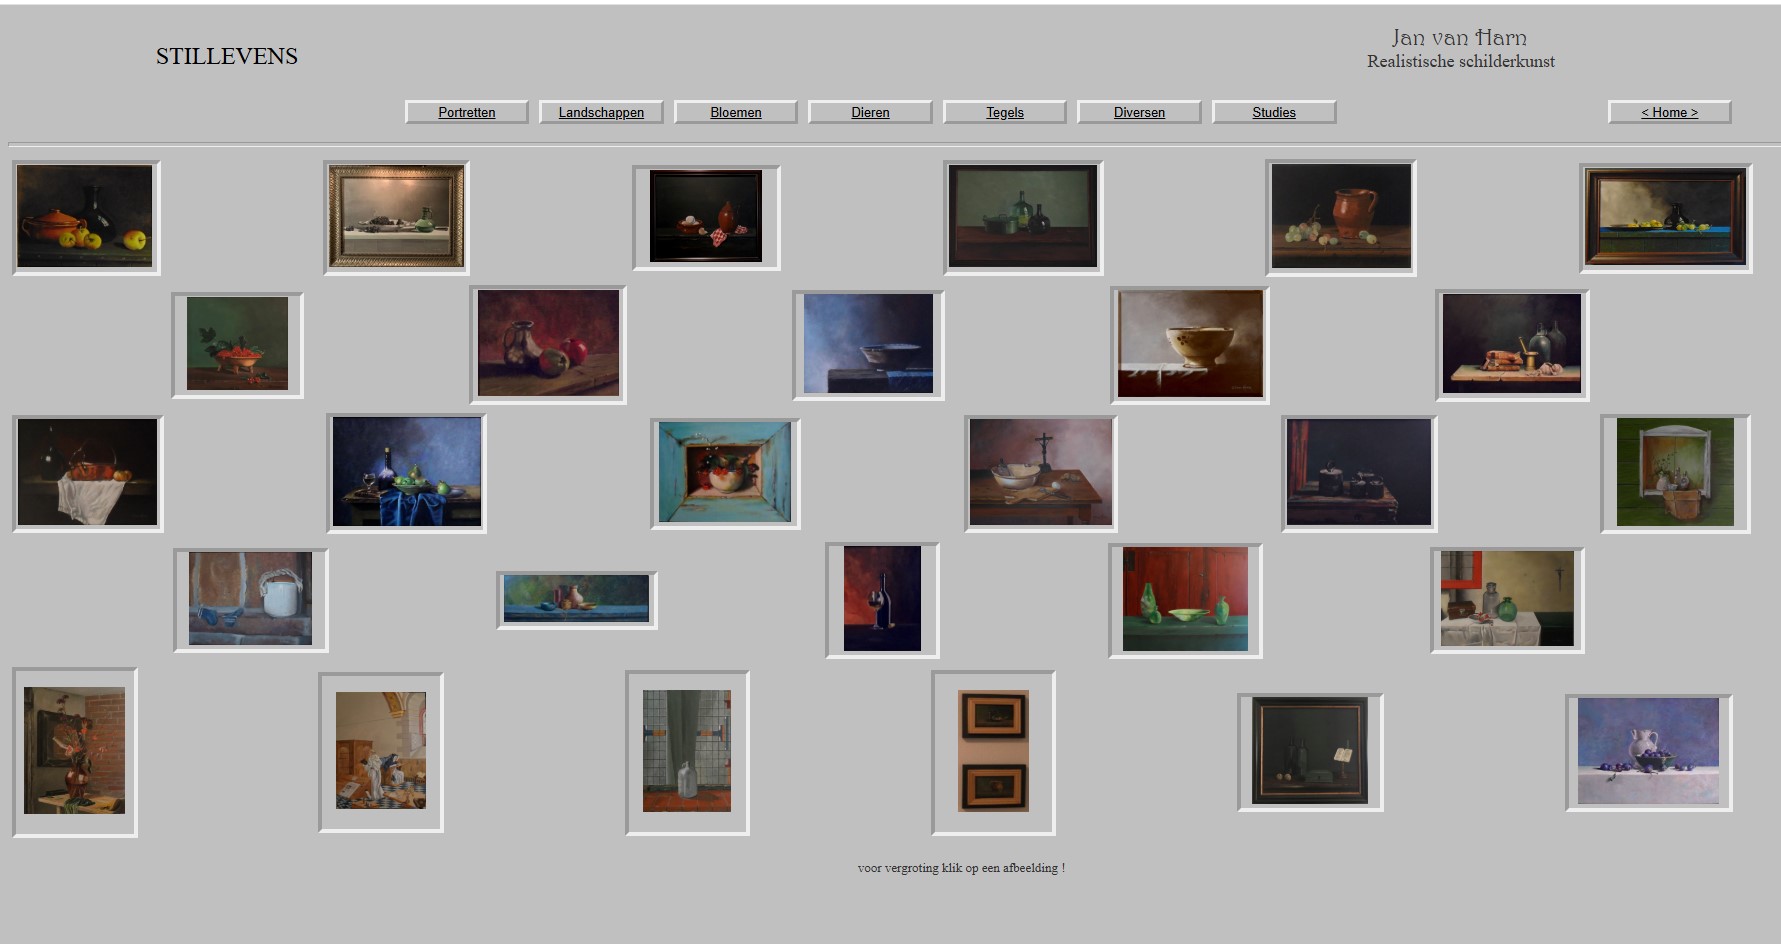Open painting of flowers vase beside brick wall

click(x=75, y=752)
